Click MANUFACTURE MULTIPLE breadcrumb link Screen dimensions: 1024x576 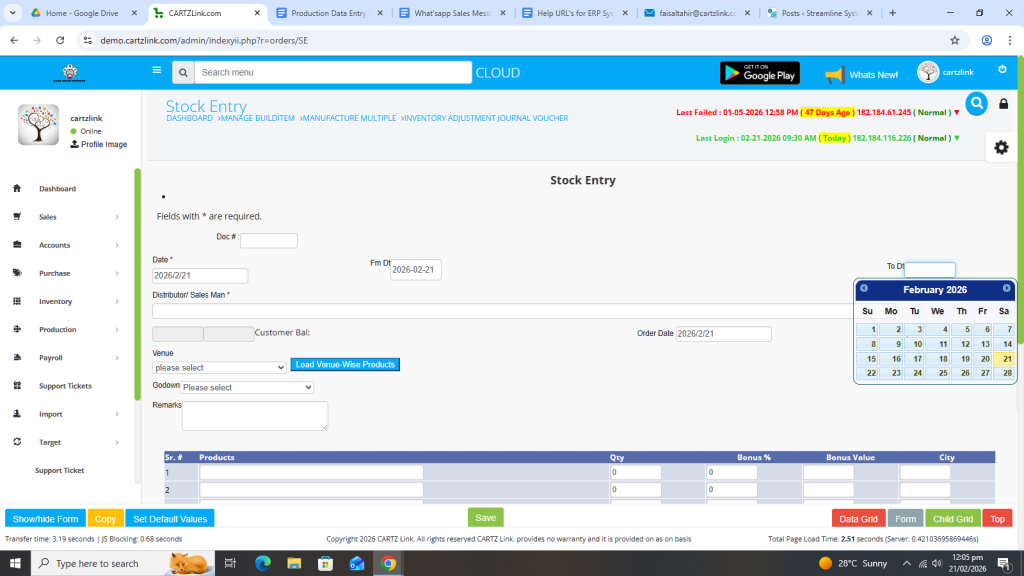pyautogui.click(x=349, y=118)
